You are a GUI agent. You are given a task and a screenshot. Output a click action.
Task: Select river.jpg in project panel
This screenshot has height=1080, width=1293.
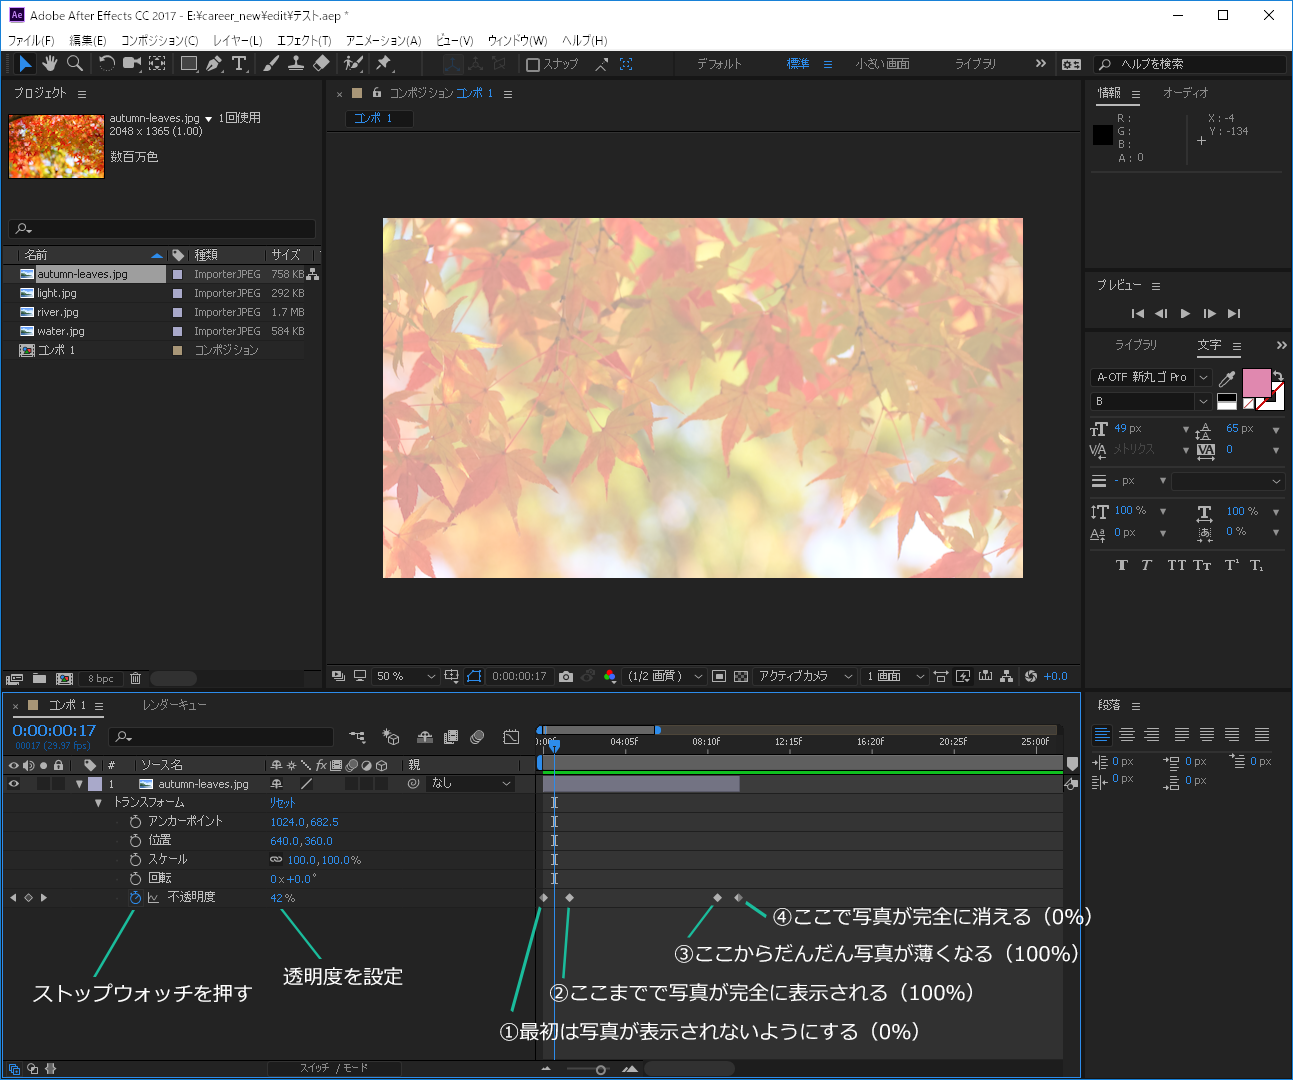pyautogui.click(x=57, y=312)
